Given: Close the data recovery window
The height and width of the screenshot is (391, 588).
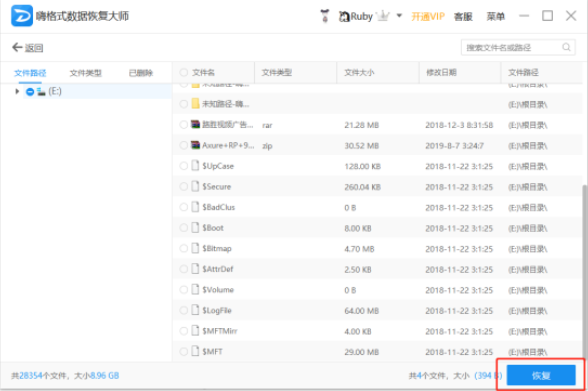Looking at the screenshot, I should 571,16.
